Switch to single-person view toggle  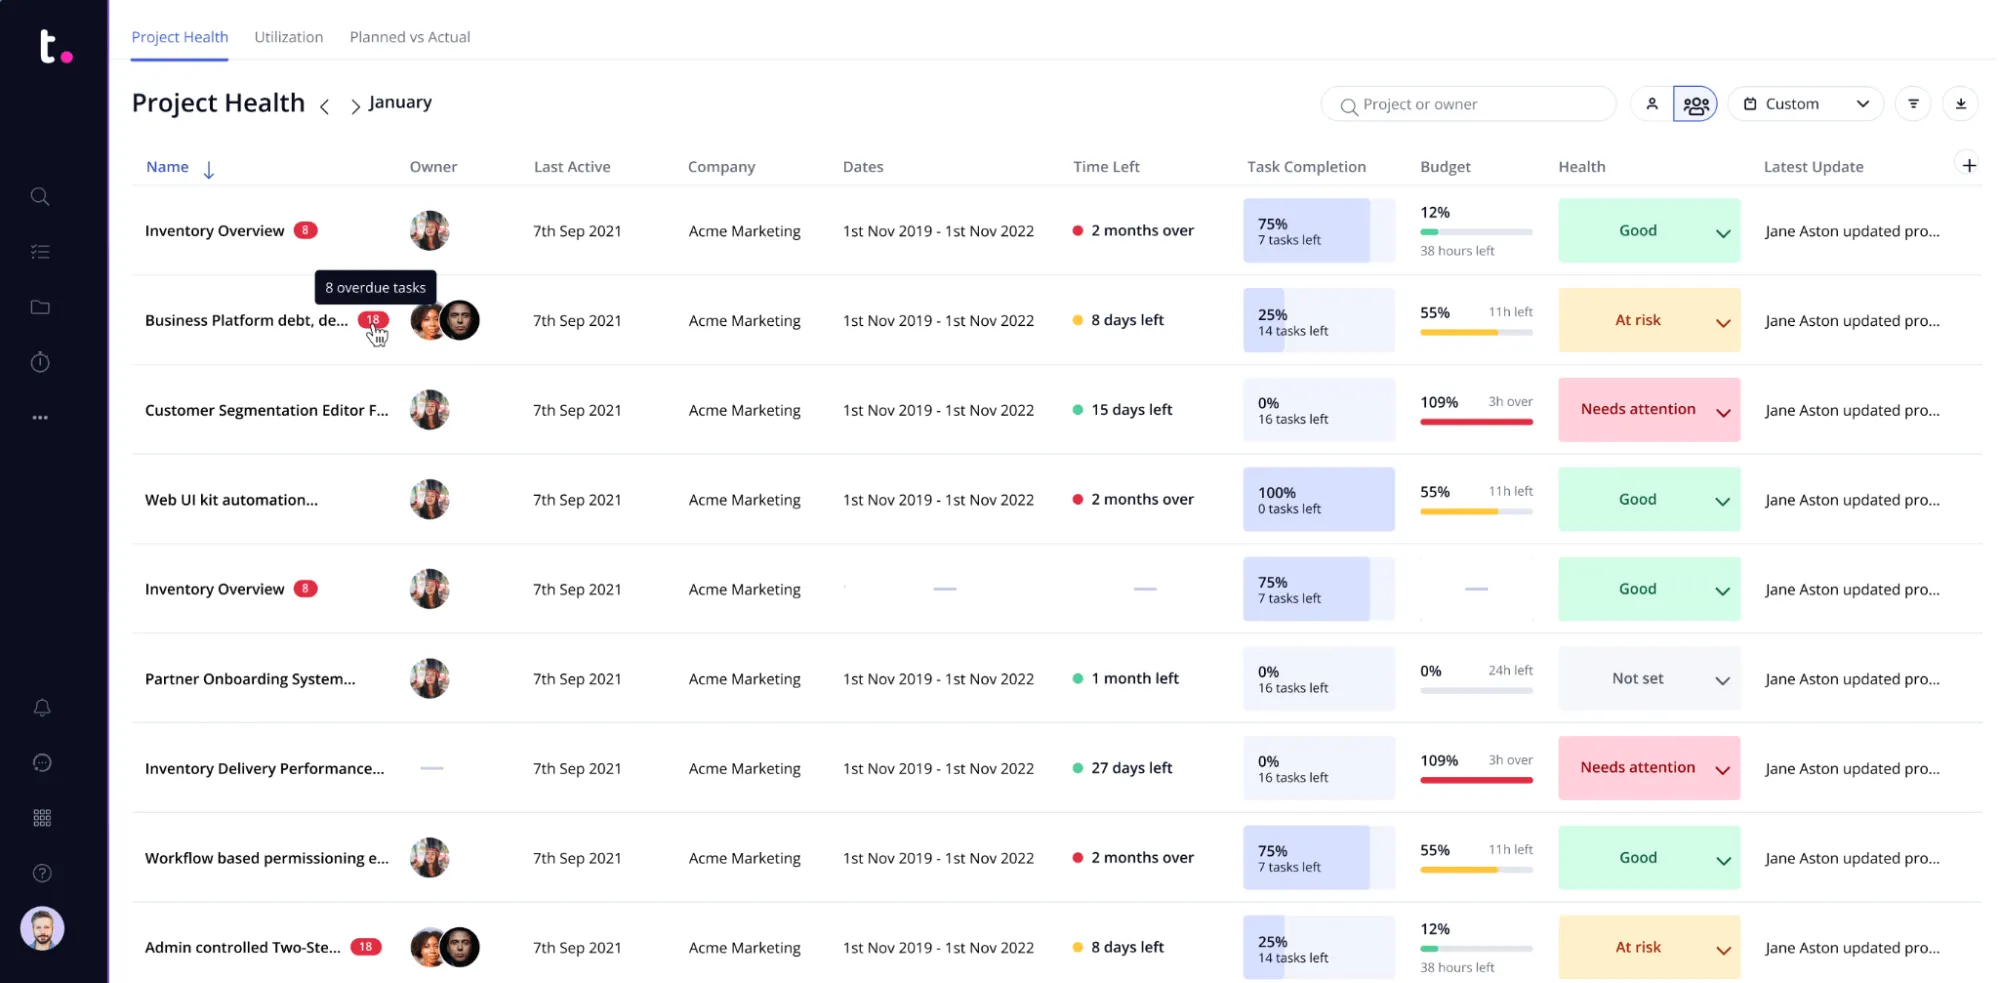pyautogui.click(x=1650, y=103)
